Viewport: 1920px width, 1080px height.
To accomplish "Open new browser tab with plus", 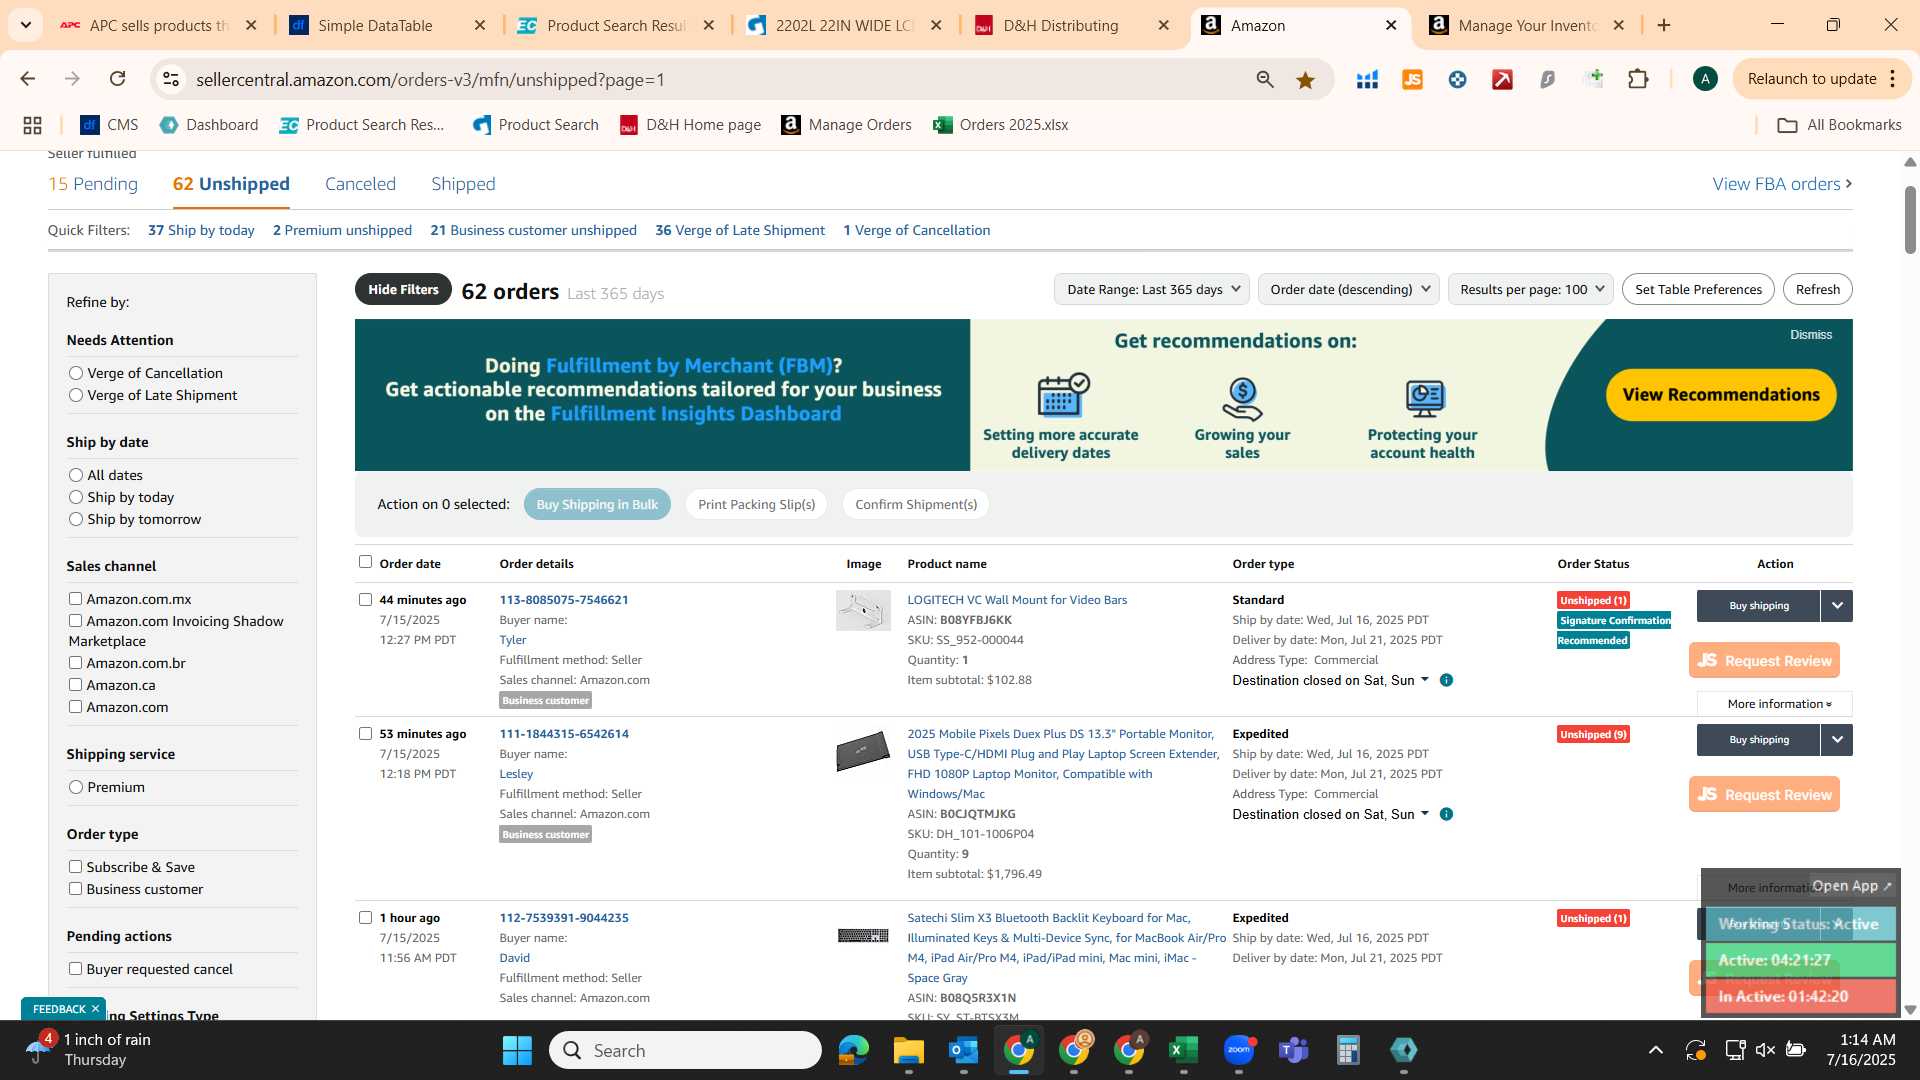I will [1664, 25].
